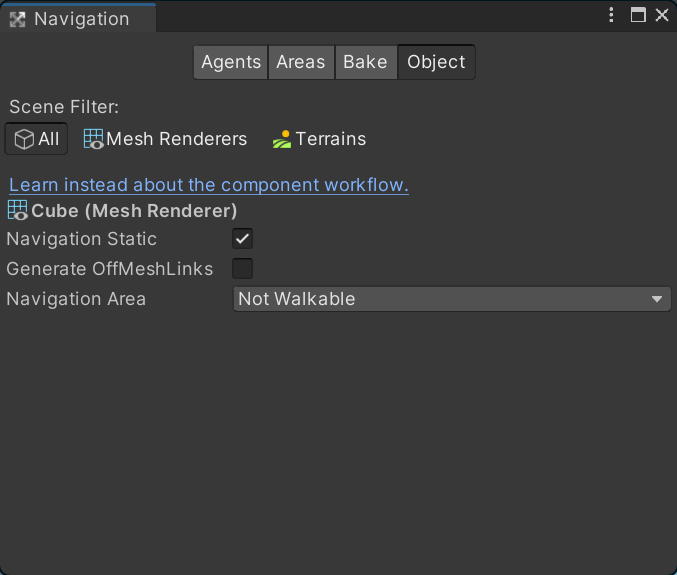Switch to the Areas tab
This screenshot has width=677, height=575.
click(301, 62)
